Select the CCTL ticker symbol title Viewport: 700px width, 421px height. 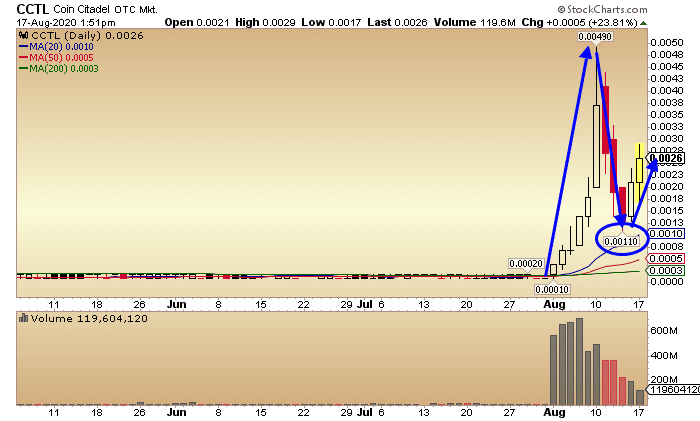point(33,9)
